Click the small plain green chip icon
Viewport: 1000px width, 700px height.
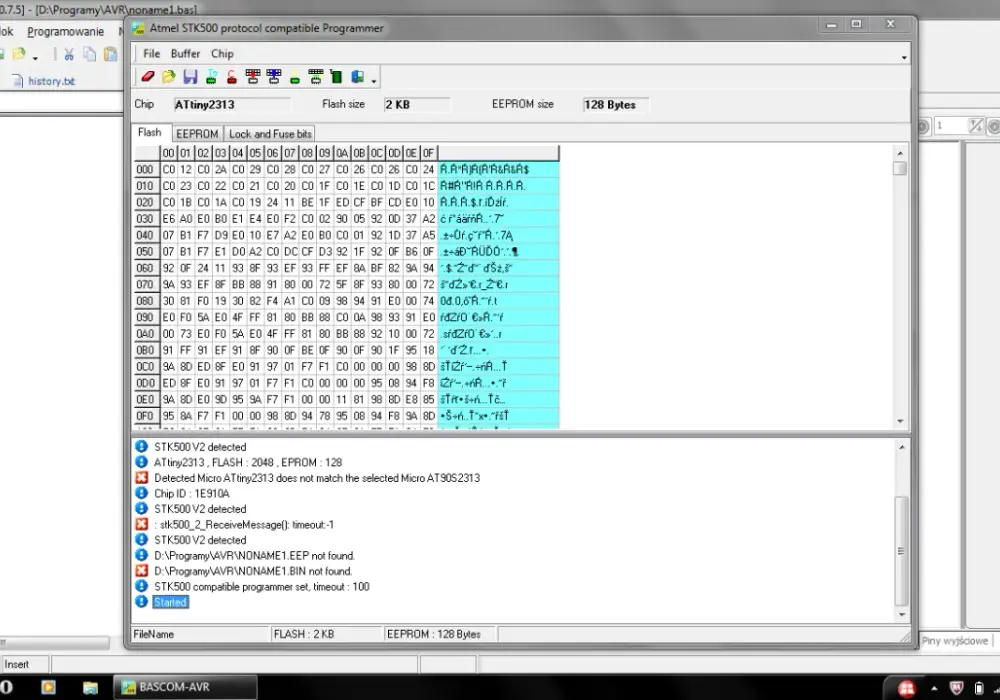295,79
